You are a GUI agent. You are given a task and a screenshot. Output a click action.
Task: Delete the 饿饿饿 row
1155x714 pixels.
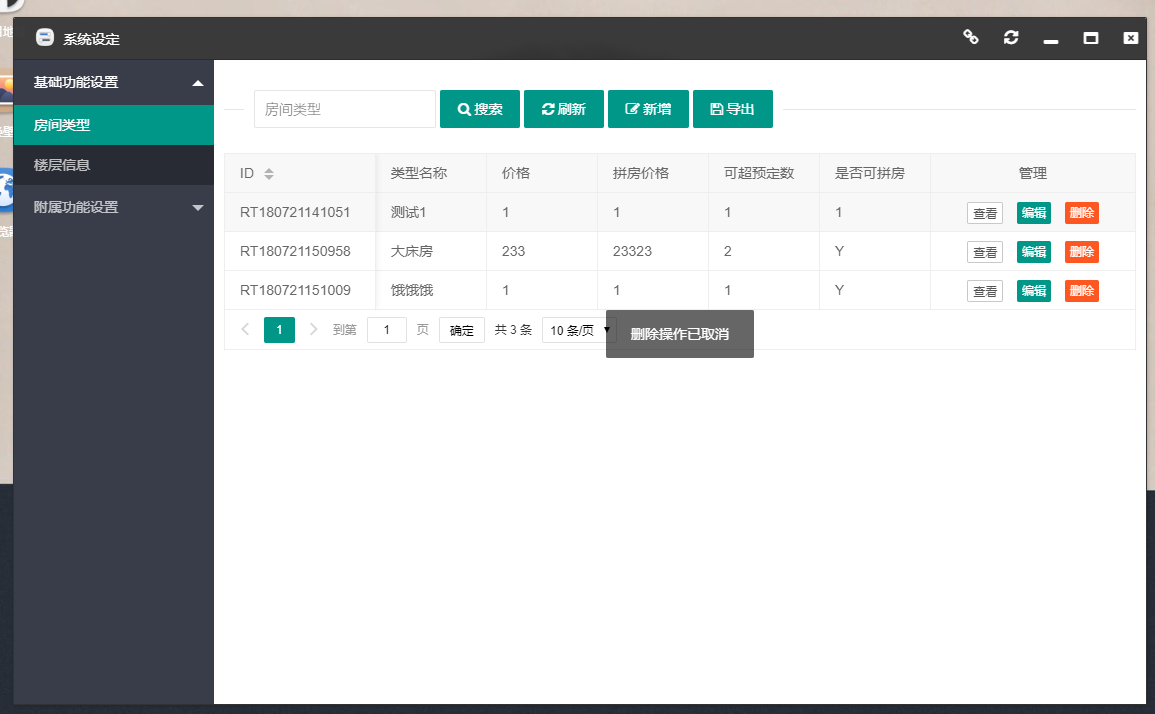click(1081, 291)
